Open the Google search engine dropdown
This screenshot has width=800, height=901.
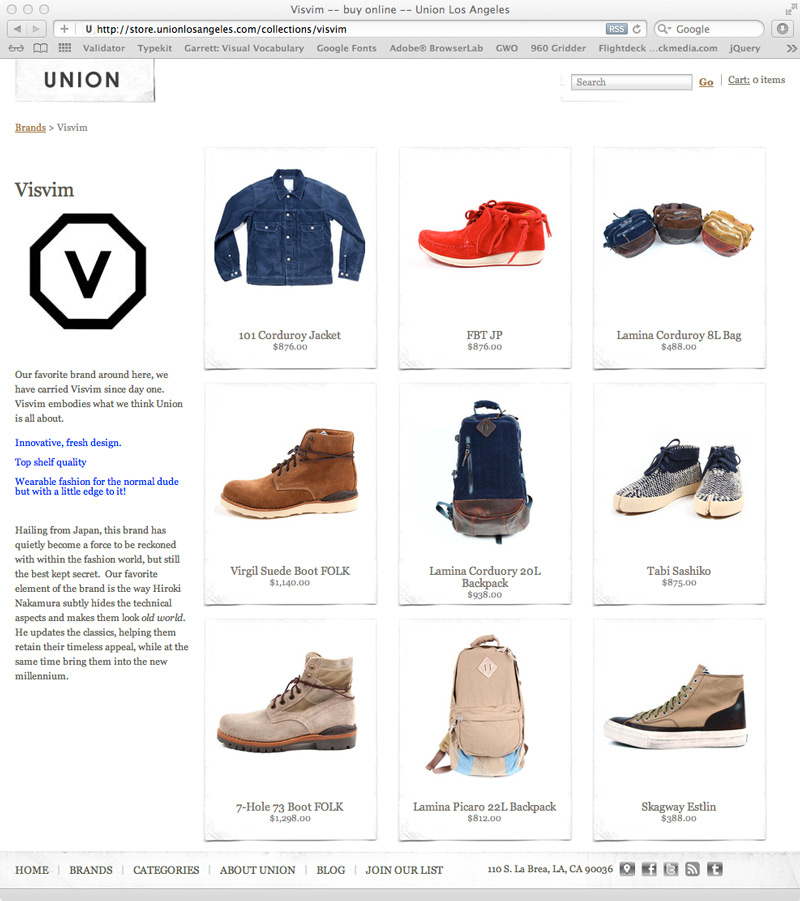pyautogui.click(x=664, y=29)
